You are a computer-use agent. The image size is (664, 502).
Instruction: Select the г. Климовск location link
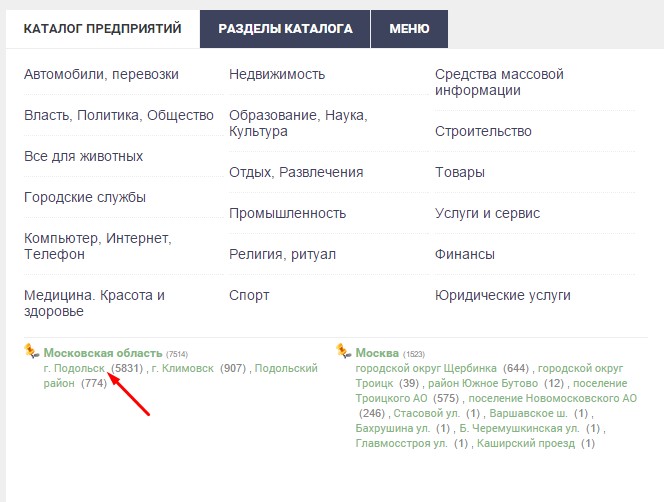184,369
